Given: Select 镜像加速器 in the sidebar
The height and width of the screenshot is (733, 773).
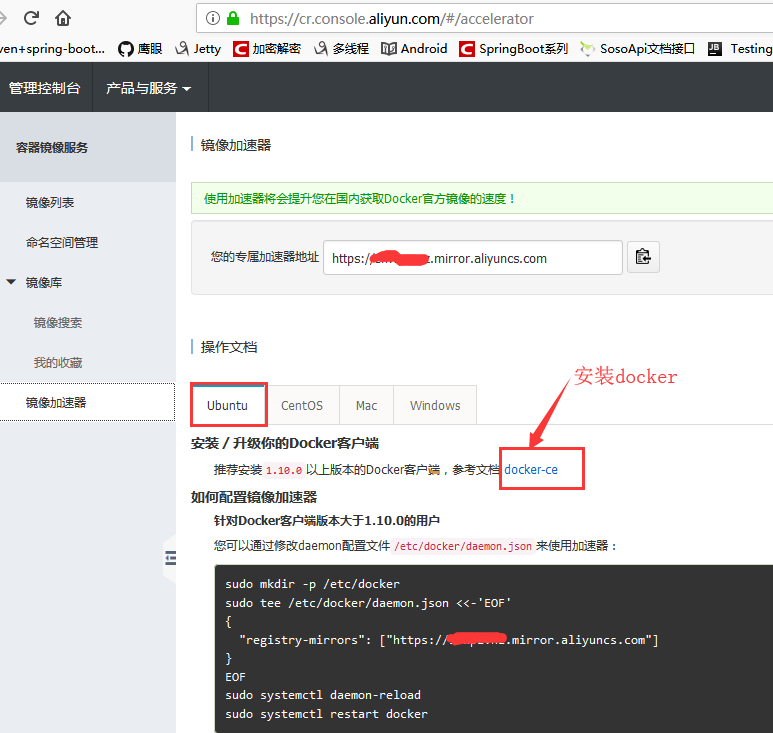Looking at the screenshot, I should coord(87,402).
